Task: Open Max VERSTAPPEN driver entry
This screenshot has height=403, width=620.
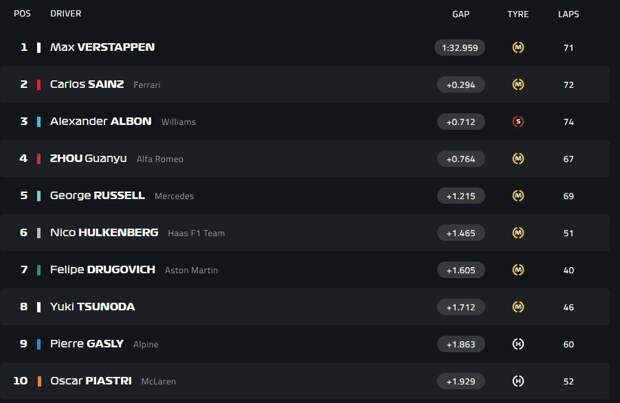Action: click(102, 47)
